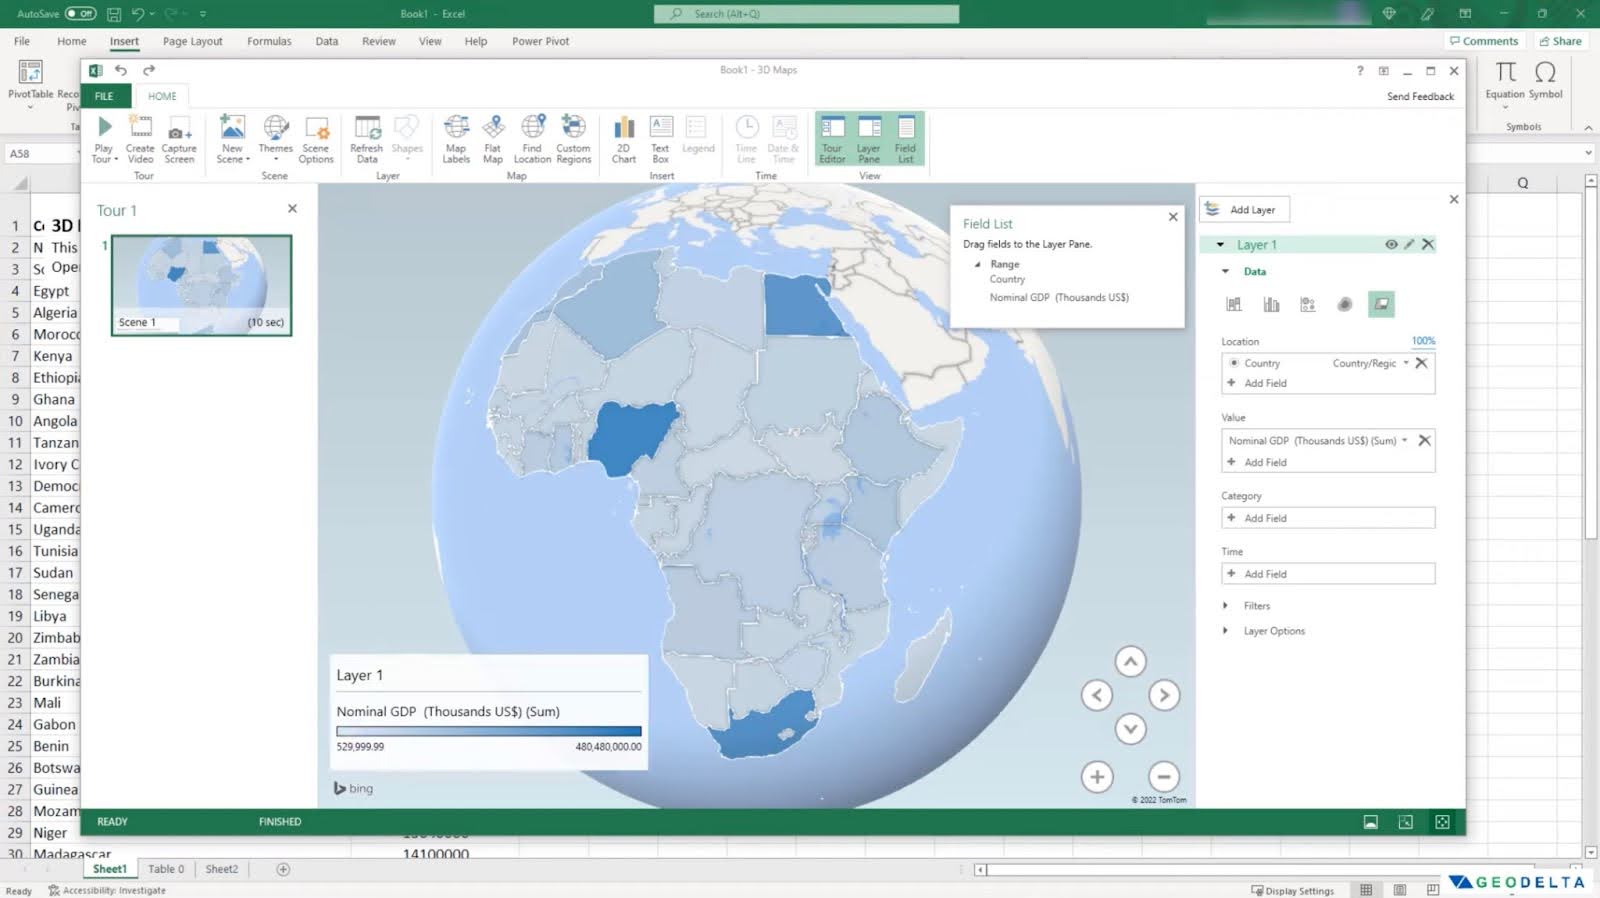Collapse the Layer 1 section

(x=1220, y=245)
